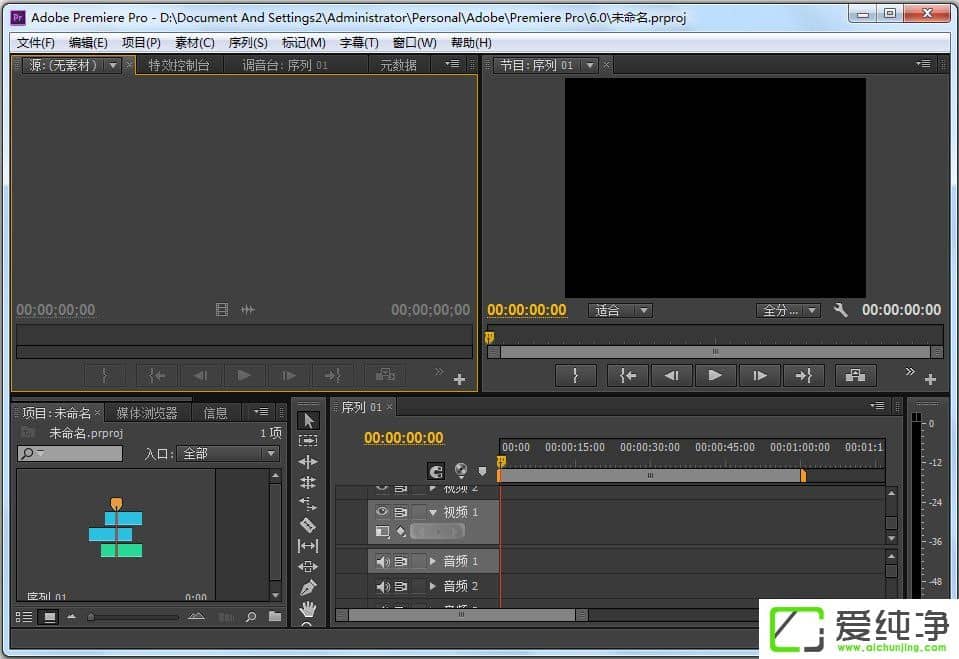Go to in point in program monitor

(x=628, y=375)
